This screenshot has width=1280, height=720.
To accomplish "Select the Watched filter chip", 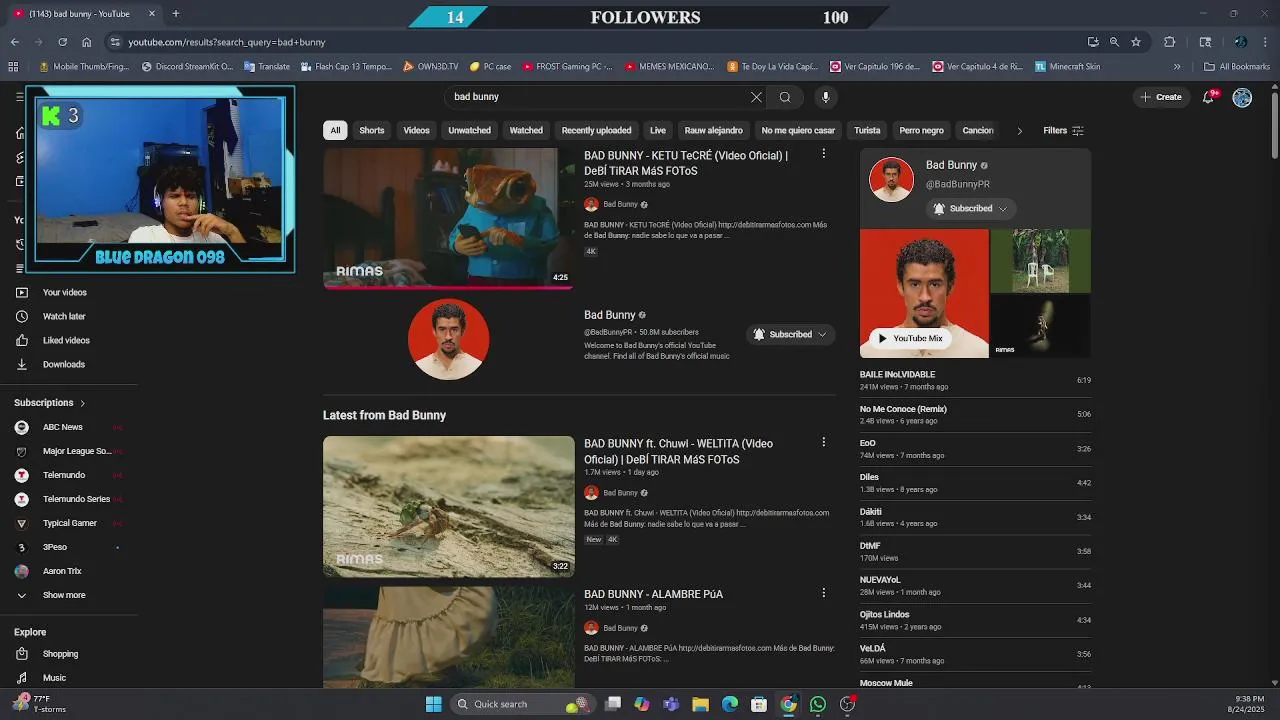I will [x=526, y=130].
